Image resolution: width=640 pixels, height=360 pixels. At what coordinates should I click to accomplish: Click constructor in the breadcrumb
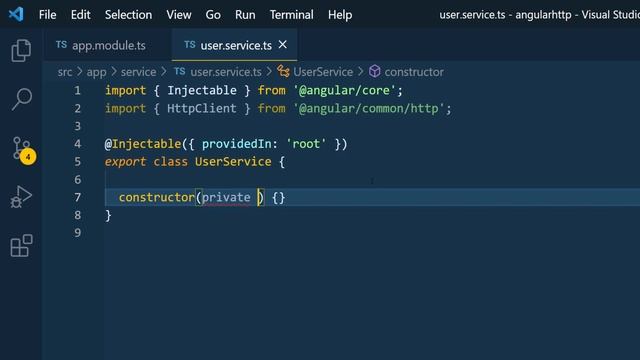(x=414, y=72)
